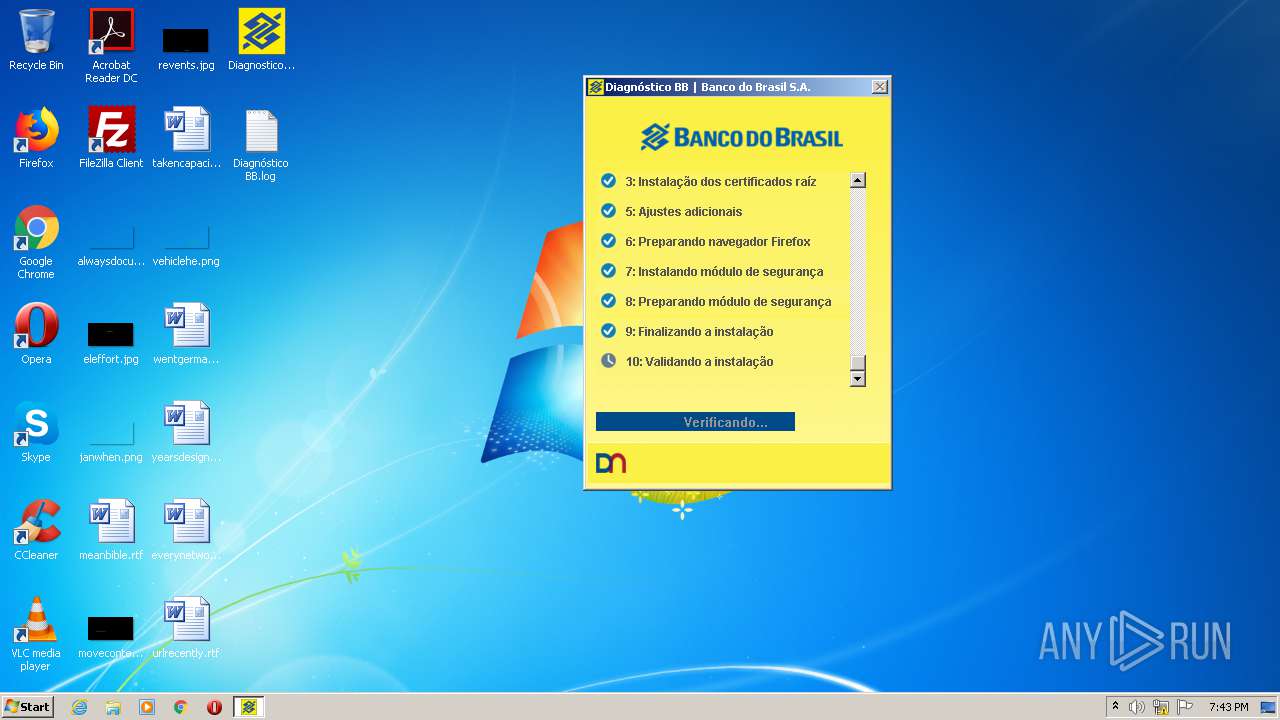Select '9: Finalizando a instalação' text
The height and width of the screenshot is (720, 1280).
(x=699, y=332)
